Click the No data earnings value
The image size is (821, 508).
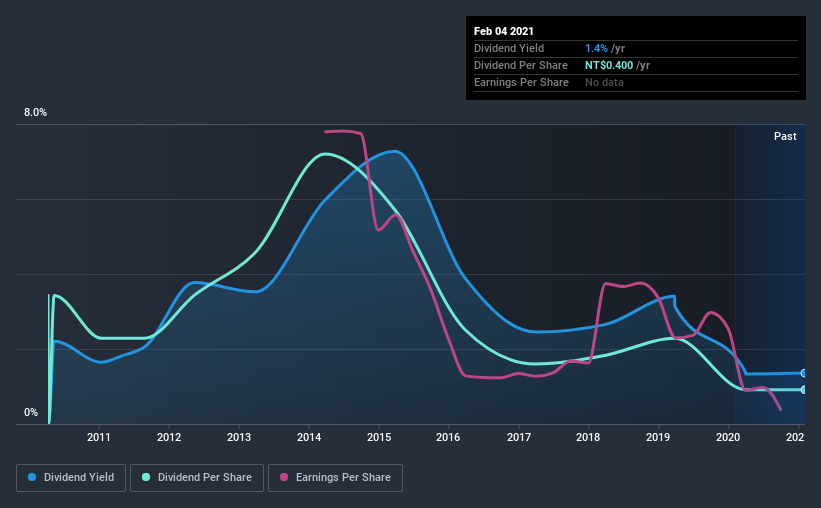(604, 82)
